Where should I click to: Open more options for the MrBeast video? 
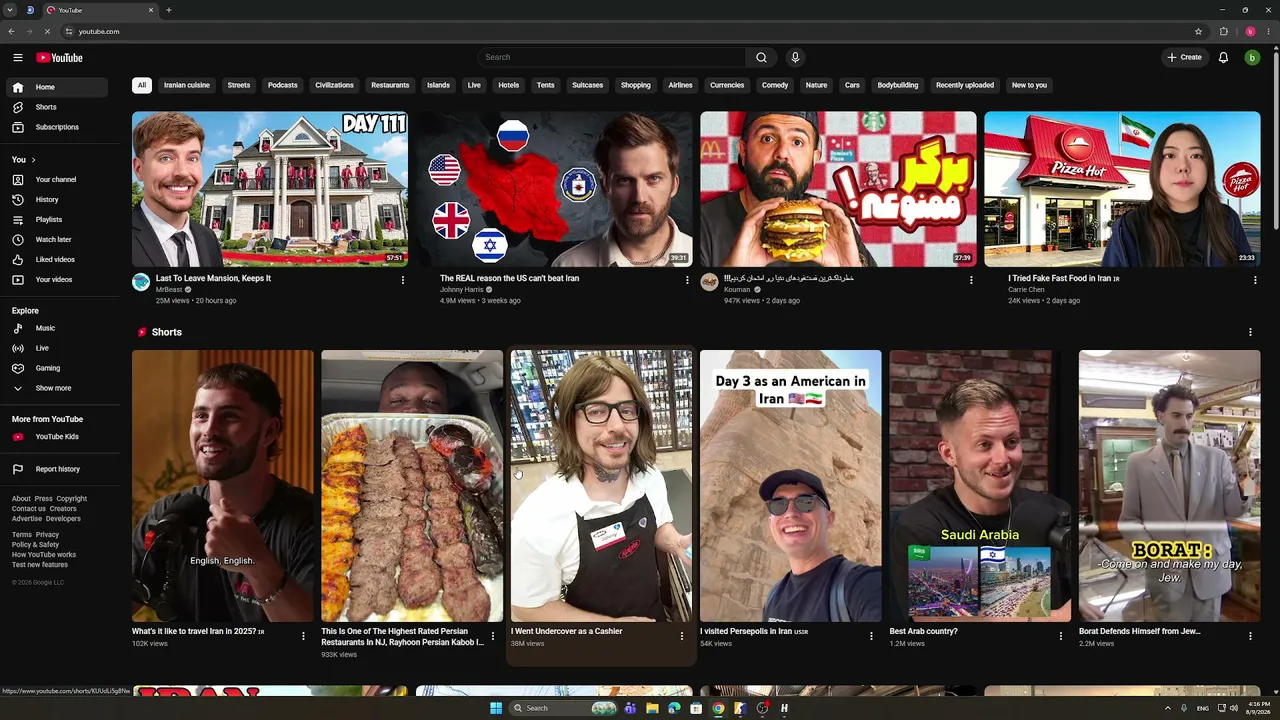click(403, 280)
